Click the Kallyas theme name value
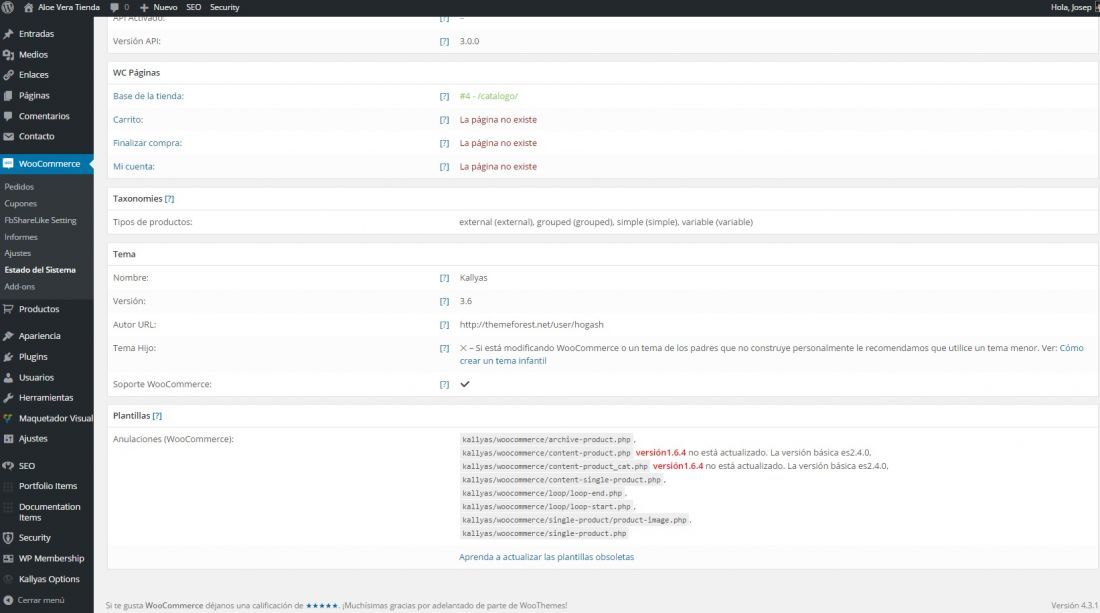Viewport: 1100px width, 613px height. click(x=474, y=278)
